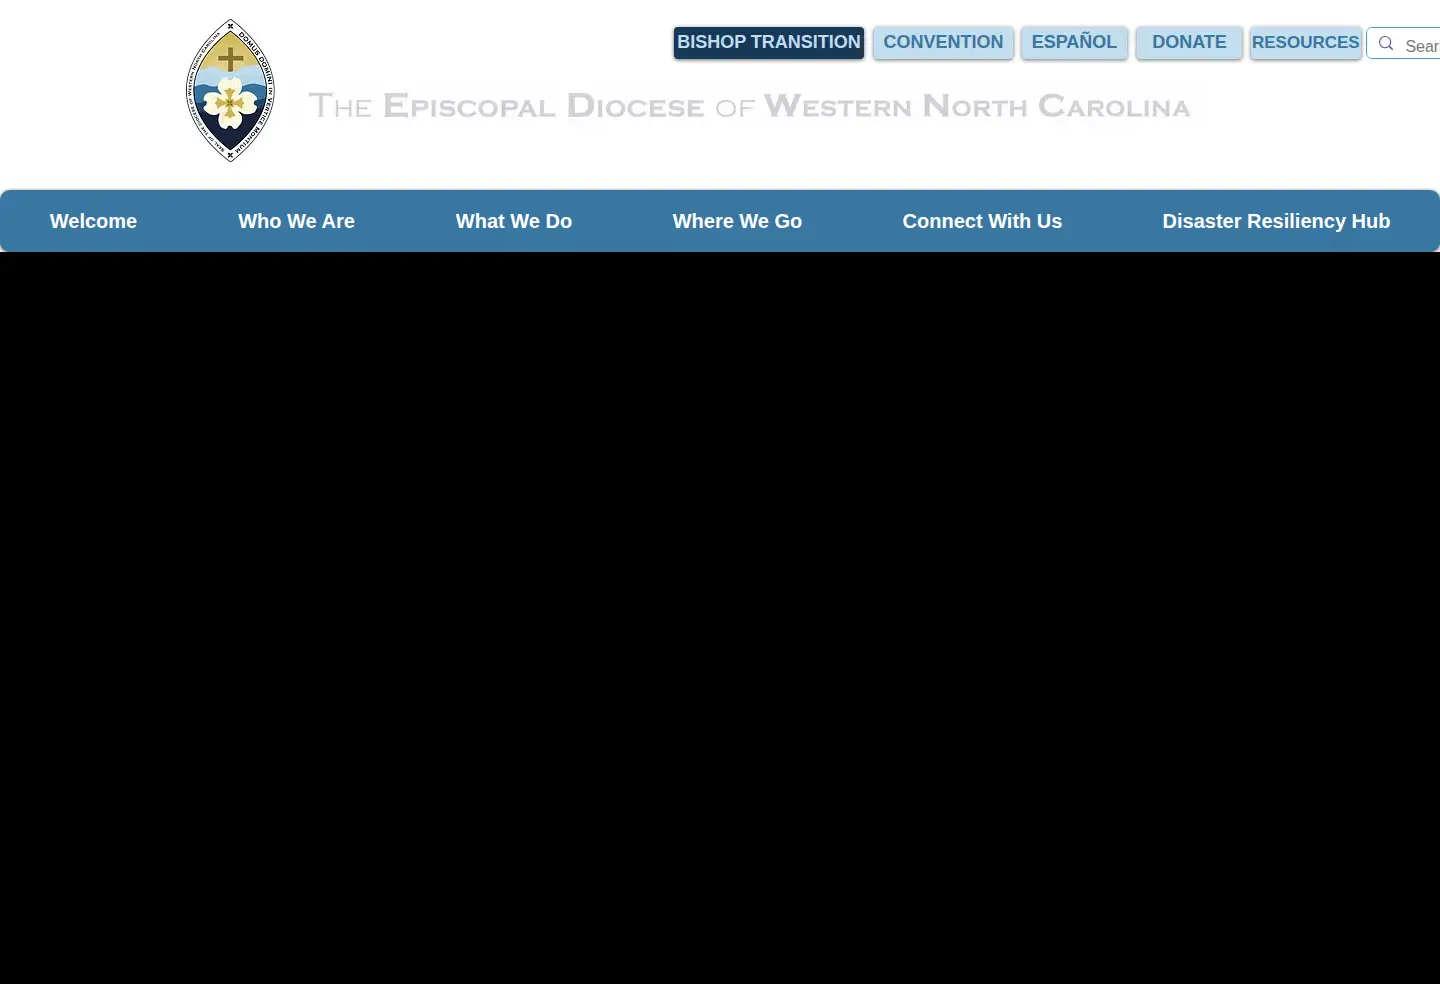The height and width of the screenshot is (1000, 1440).
Task: Open the Disaster Resiliency Hub menu
Action: coord(1276,221)
